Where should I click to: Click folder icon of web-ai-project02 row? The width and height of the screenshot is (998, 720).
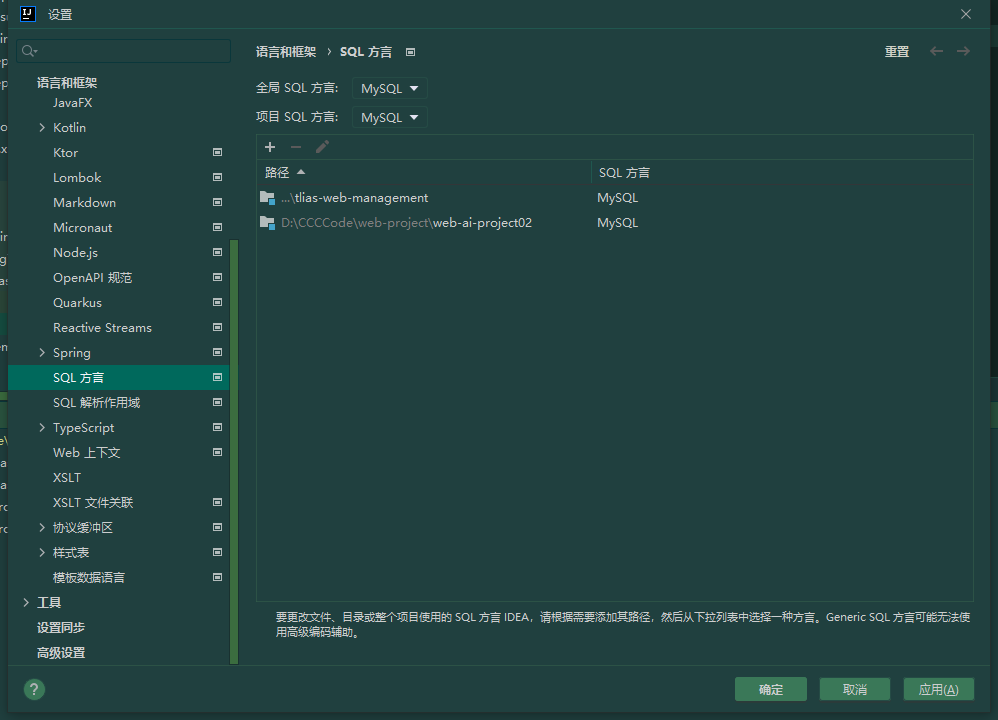(x=267, y=223)
